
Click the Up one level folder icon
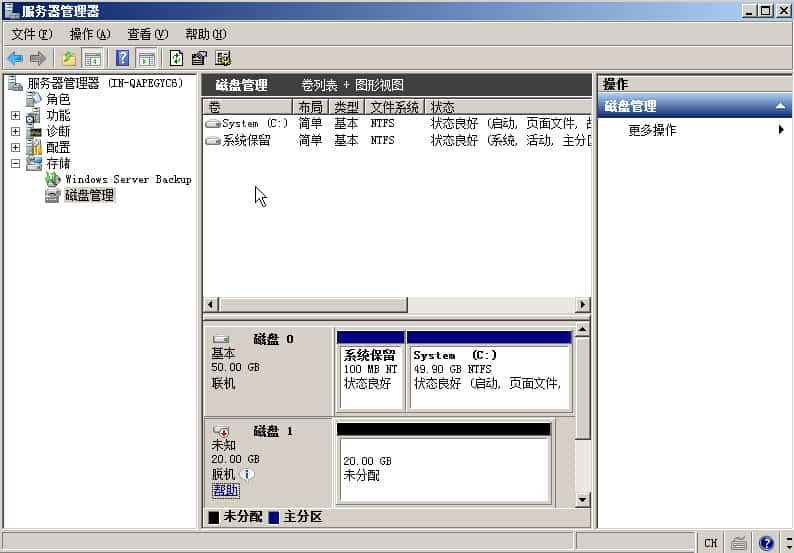click(69, 58)
